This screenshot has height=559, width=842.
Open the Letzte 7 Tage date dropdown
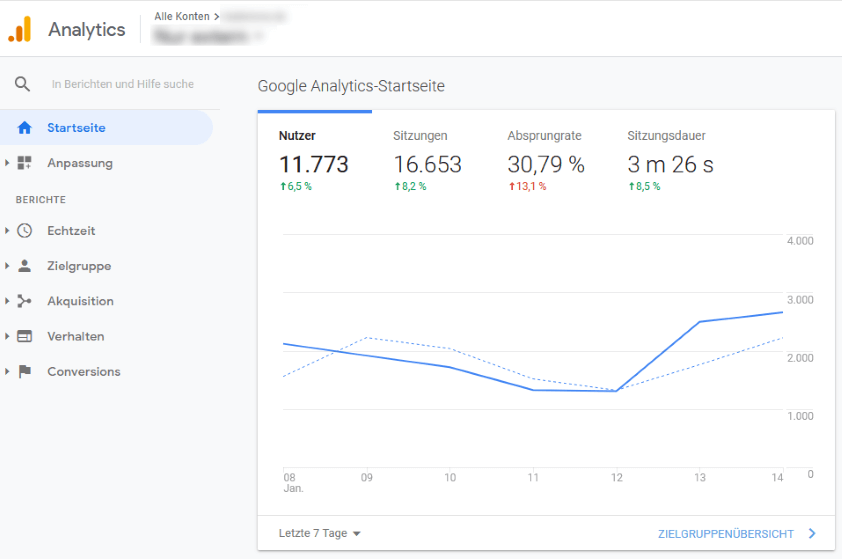point(319,533)
